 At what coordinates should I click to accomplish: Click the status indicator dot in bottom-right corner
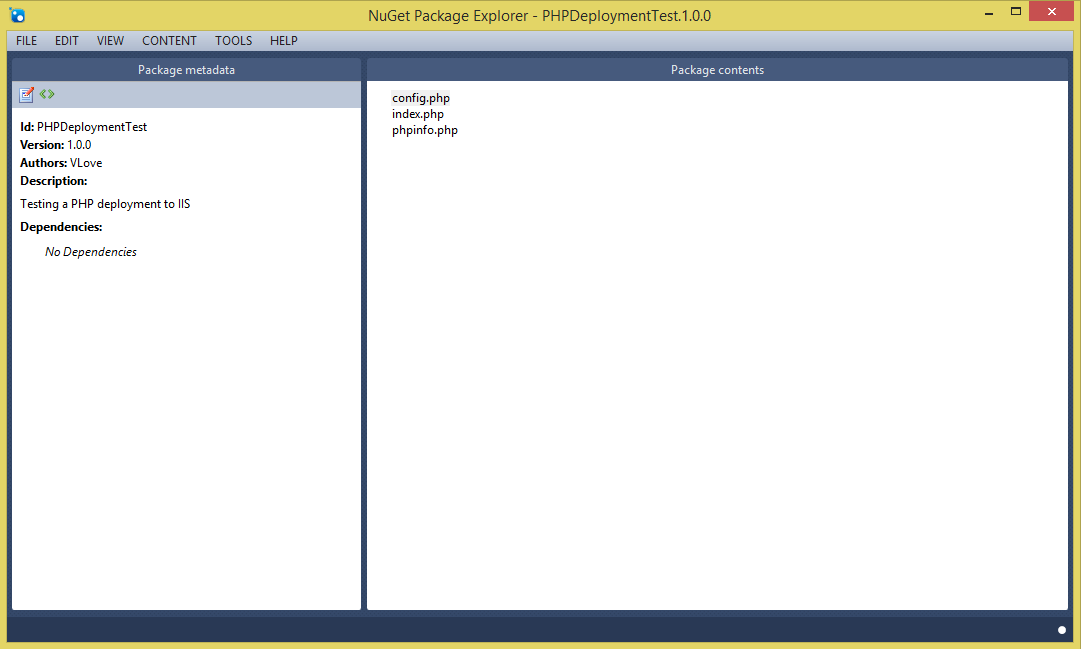(x=1061, y=630)
